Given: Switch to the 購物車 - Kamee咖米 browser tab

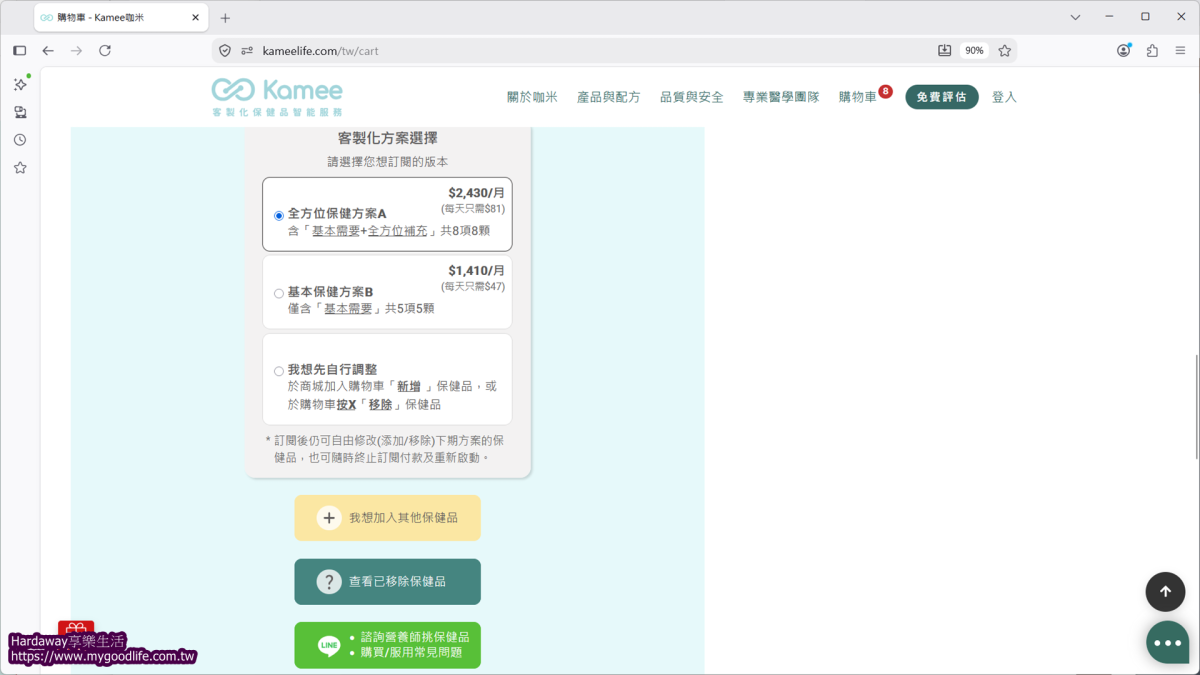Looking at the screenshot, I should tap(120, 17).
